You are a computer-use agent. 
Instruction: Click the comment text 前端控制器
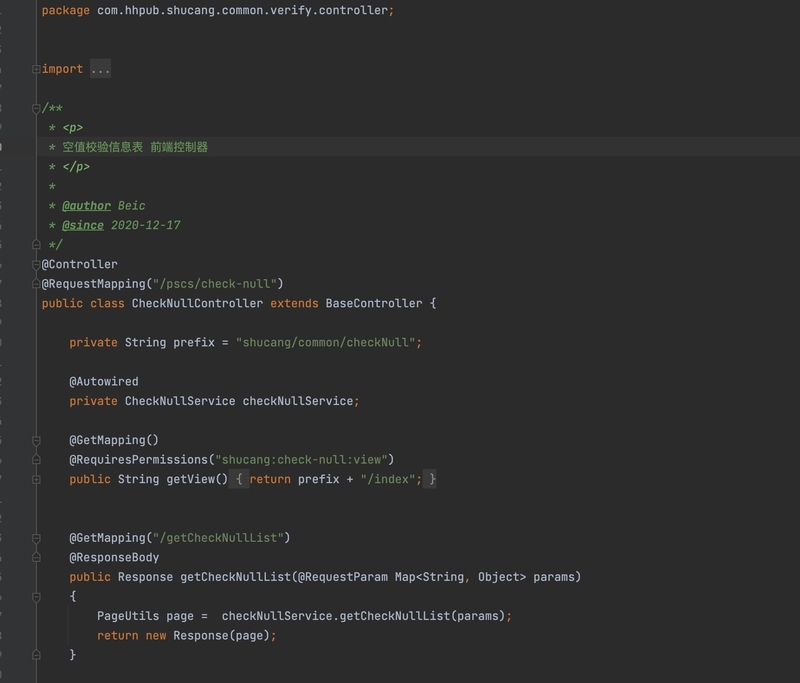point(179,147)
